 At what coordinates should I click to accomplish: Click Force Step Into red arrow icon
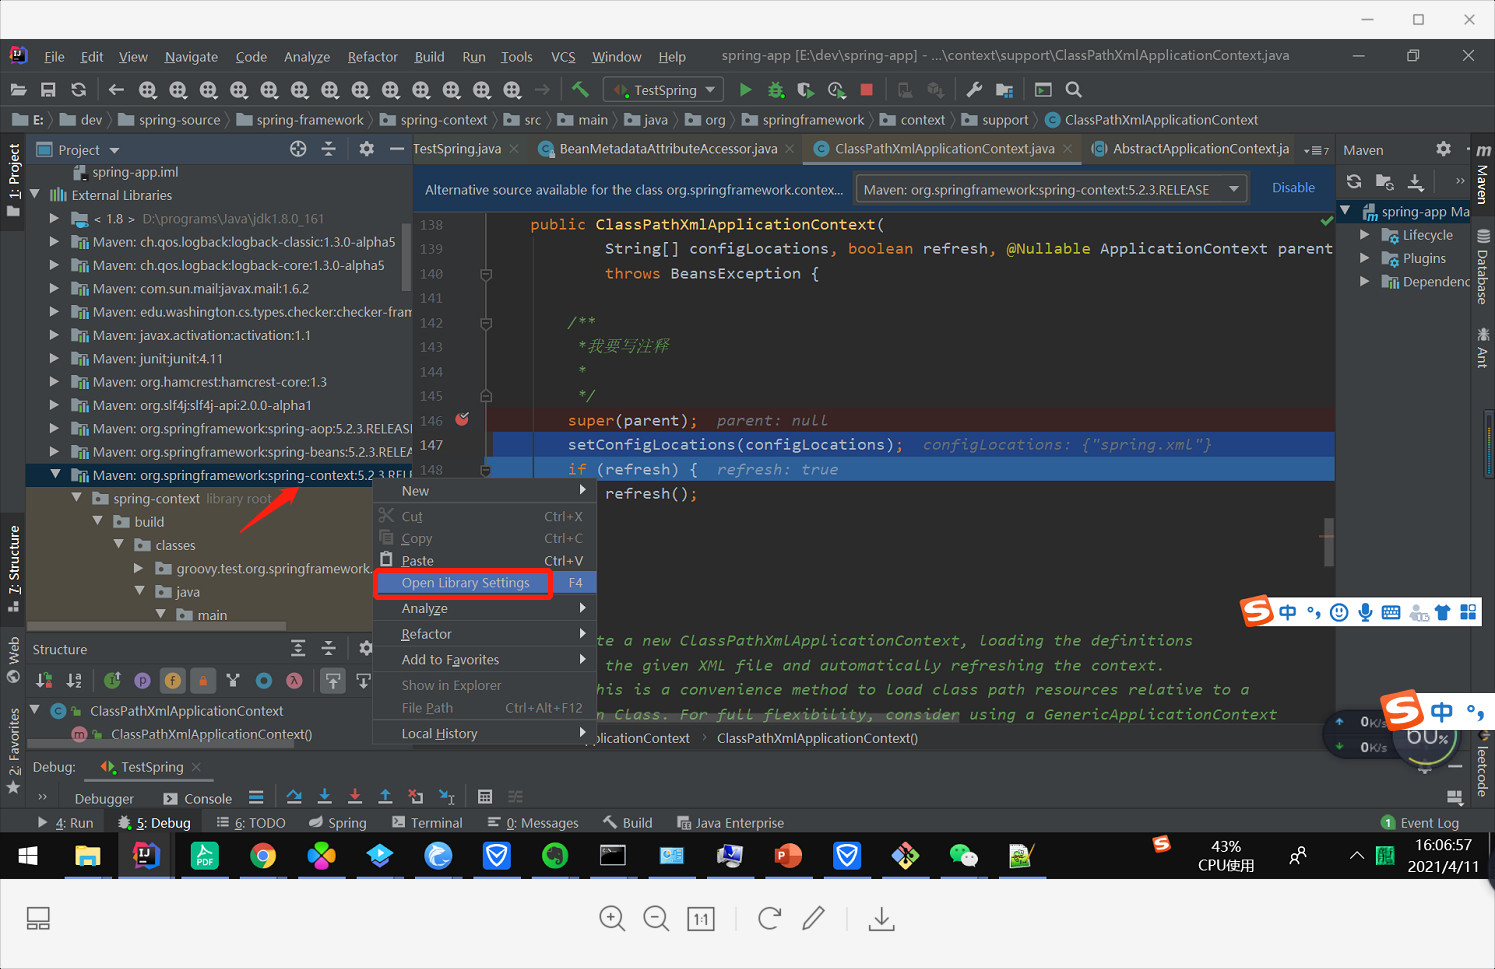[355, 797]
